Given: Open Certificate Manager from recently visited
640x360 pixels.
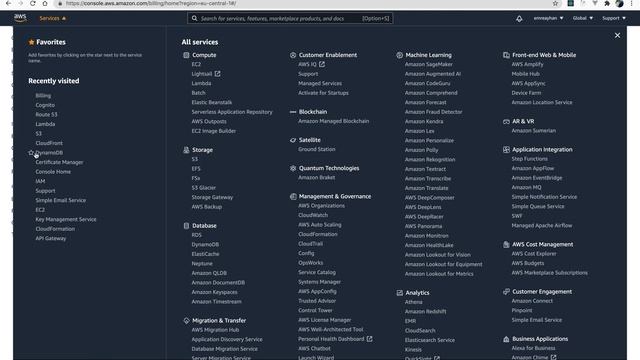Looking at the screenshot, I should [x=59, y=162].
